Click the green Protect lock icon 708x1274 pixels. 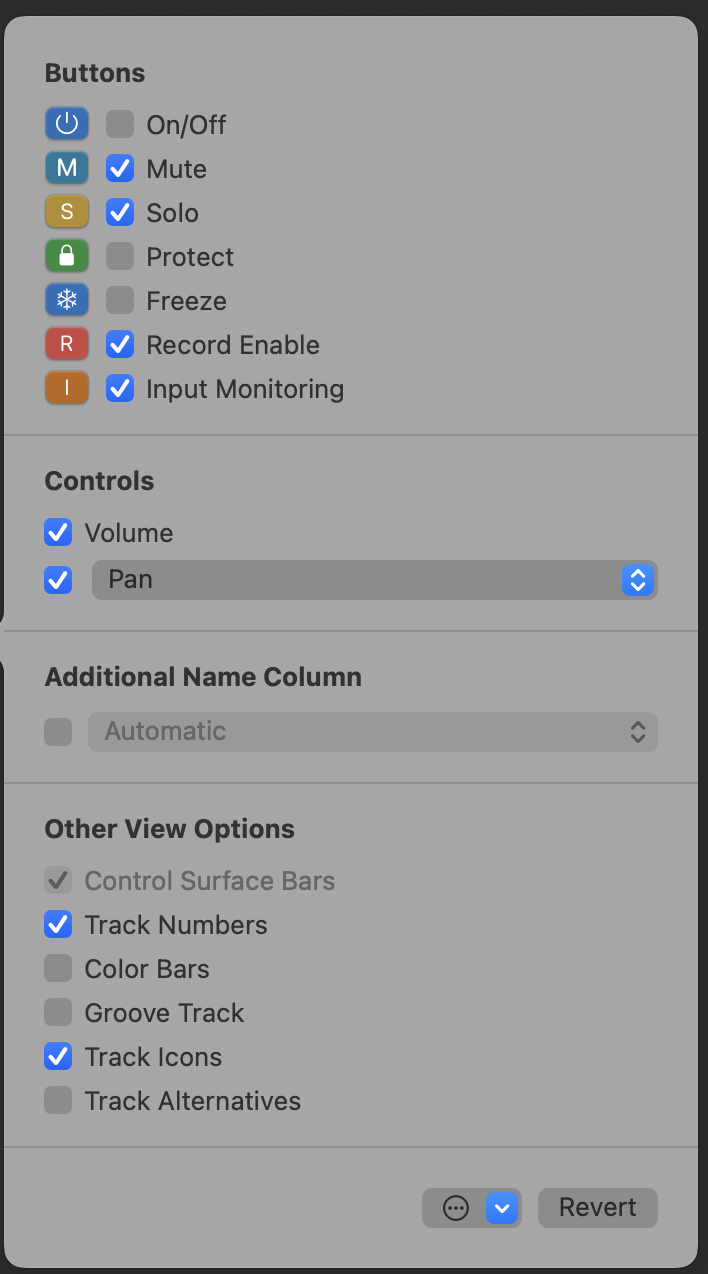(x=67, y=256)
